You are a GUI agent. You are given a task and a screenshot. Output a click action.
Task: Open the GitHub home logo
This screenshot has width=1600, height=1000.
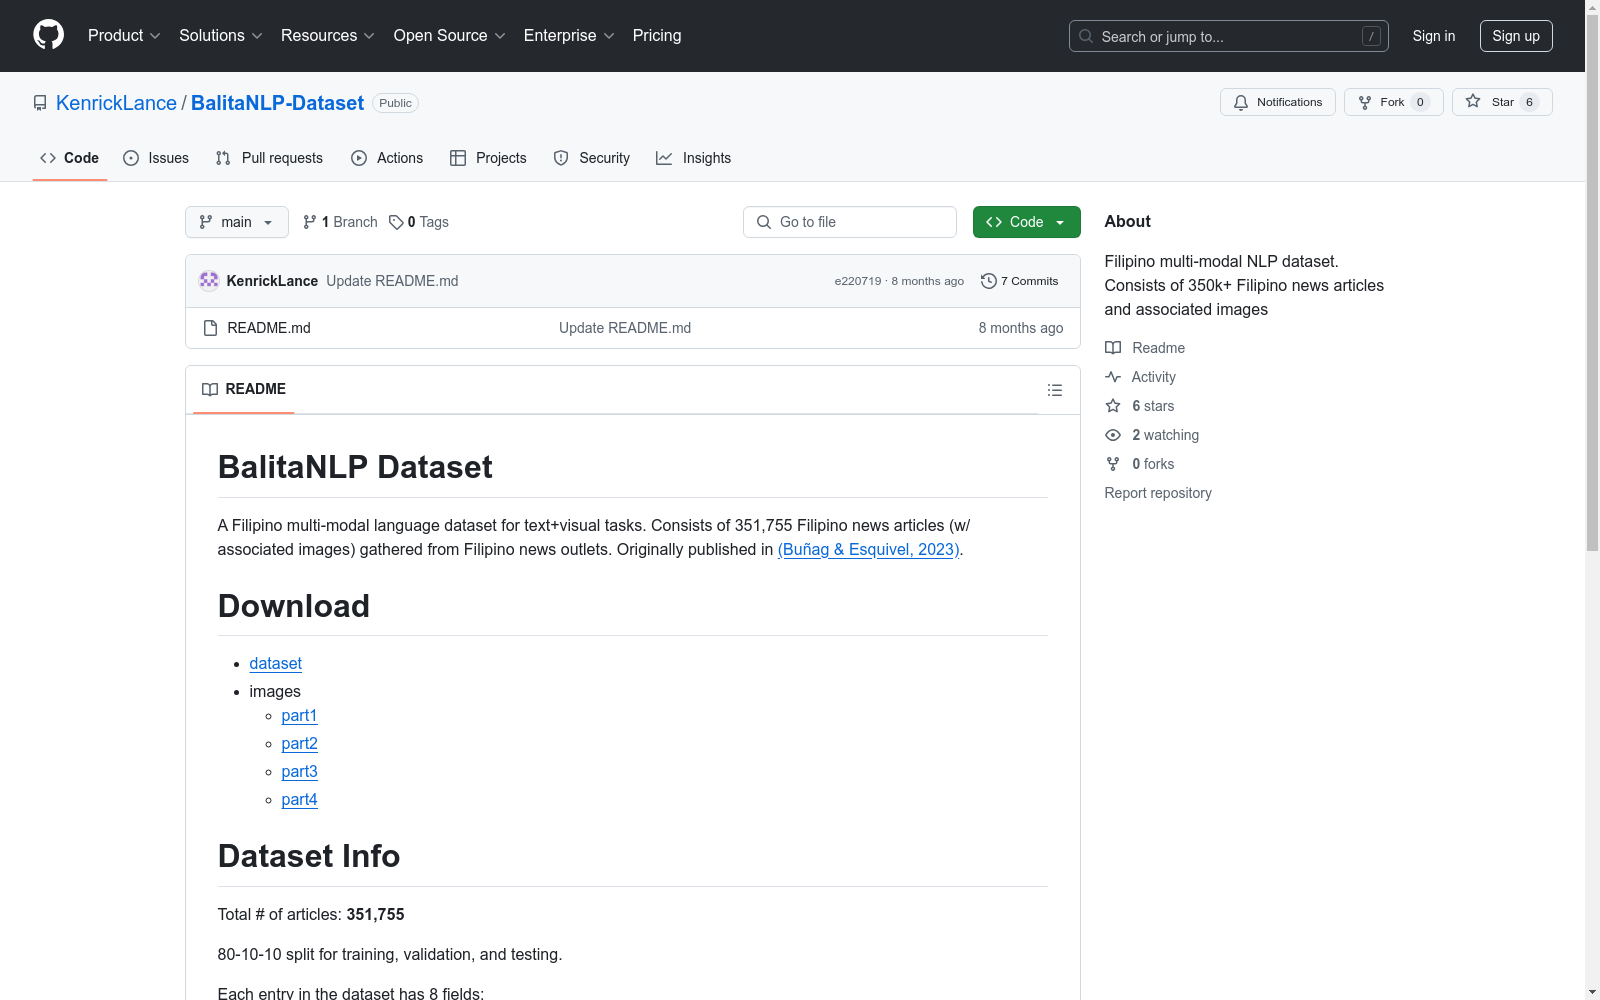pyautogui.click(x=48, y=35)
